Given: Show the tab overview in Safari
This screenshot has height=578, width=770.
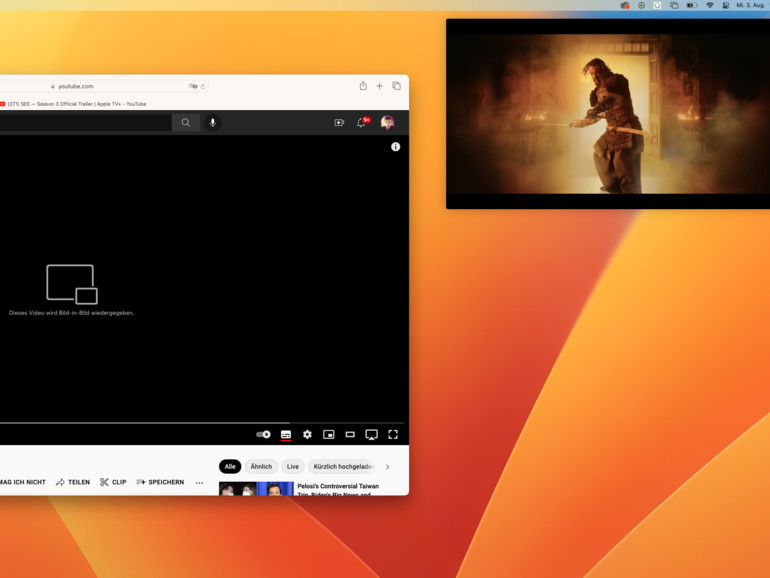Looking at the screenshot, I should (396, 86).
